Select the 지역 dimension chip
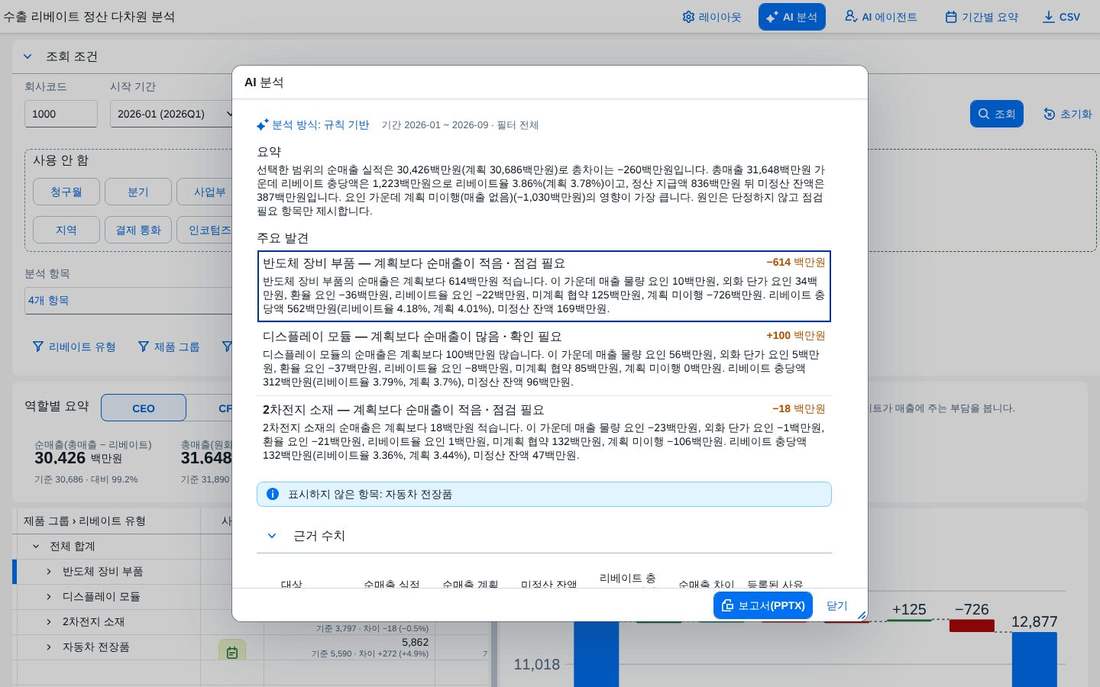Viewport: 1100px width, 687px height. [x=66, y=230]
